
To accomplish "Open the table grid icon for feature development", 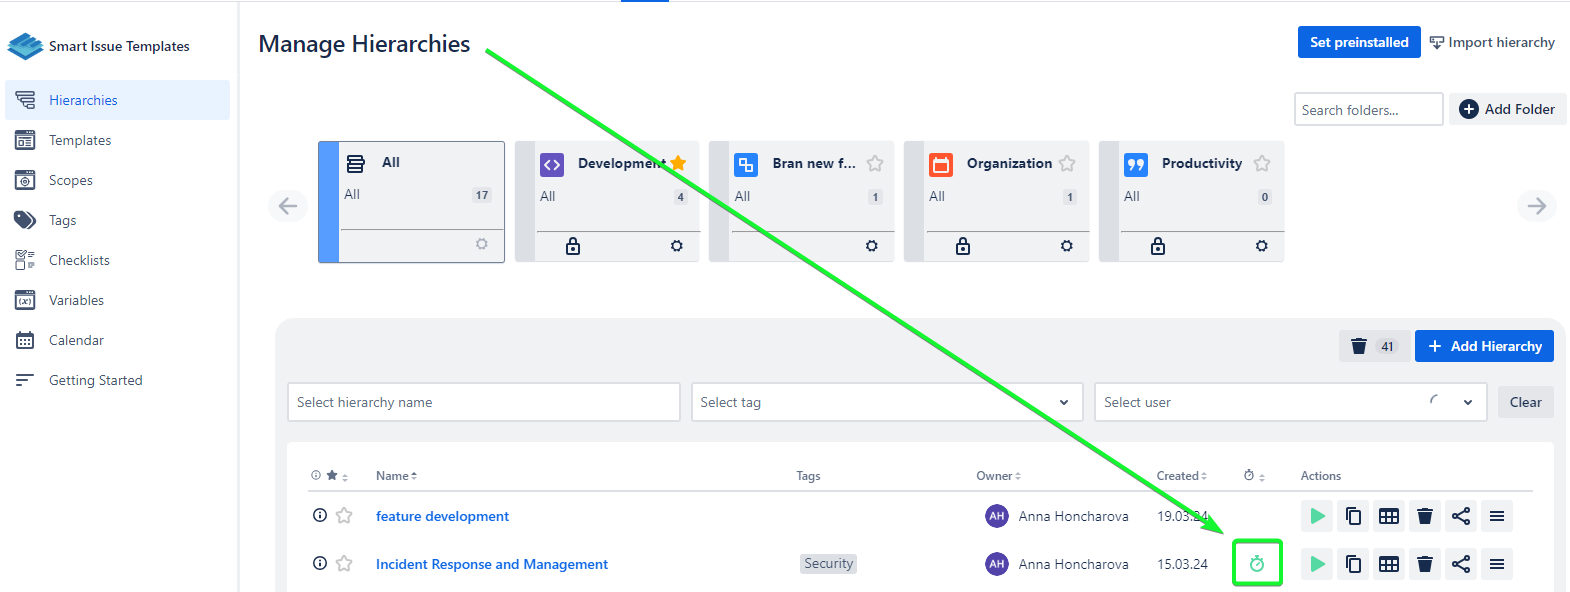I will (x=1389, y=516).
